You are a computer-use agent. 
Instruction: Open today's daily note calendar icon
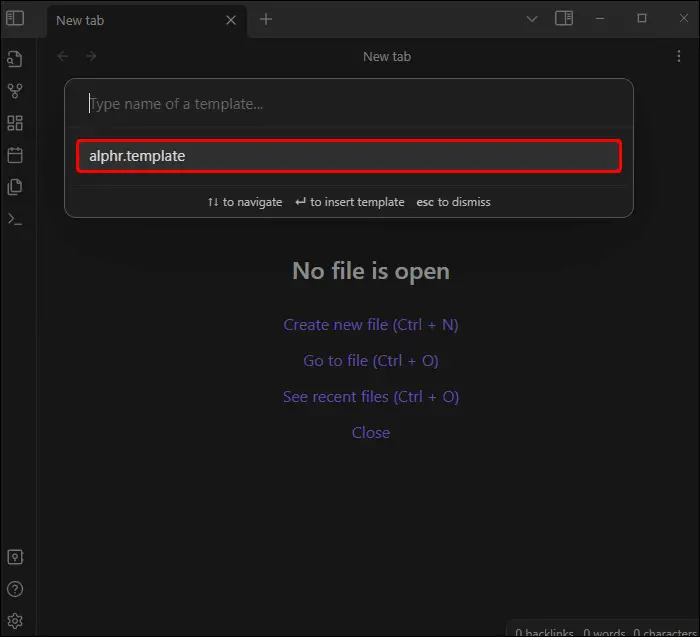pyautogui.click(x=15, y=155)
